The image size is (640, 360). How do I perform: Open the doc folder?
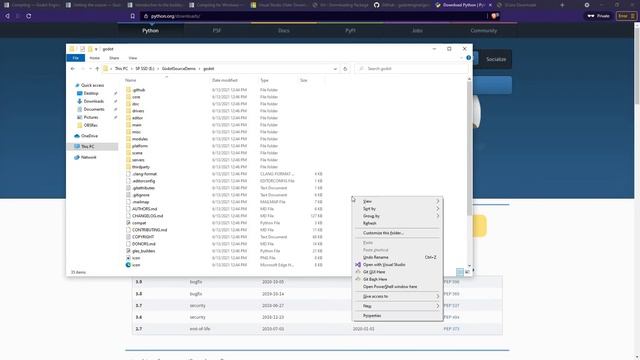(136, 104)
